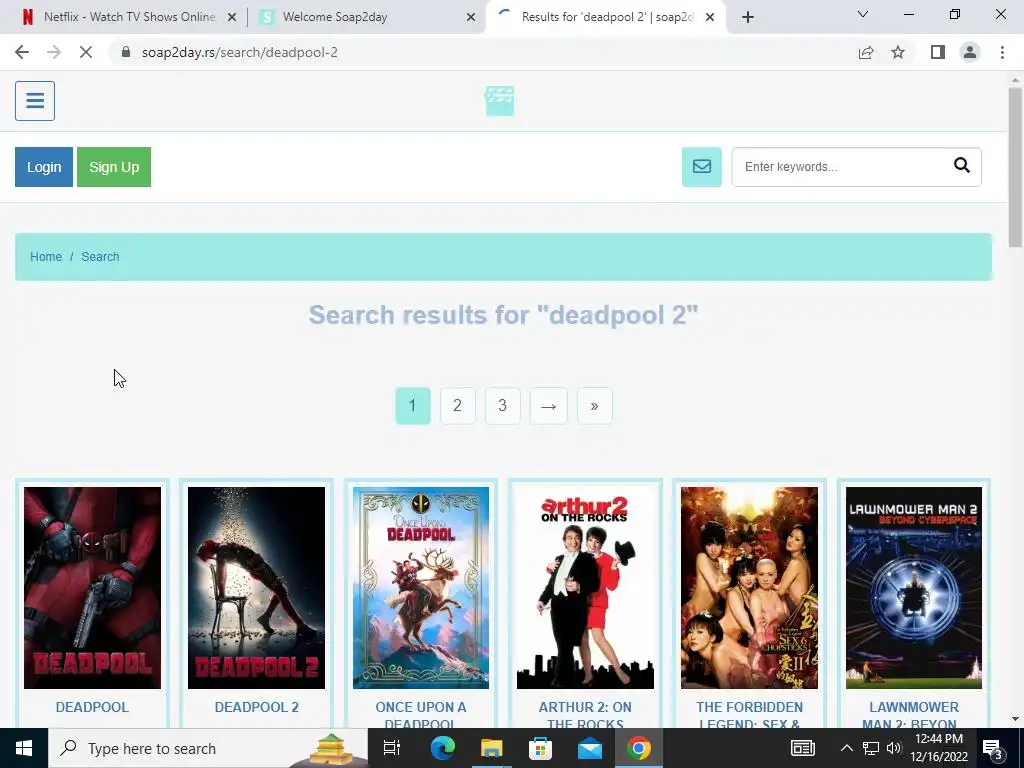This screenshot has height=768, width=1024.
Task: Stop loading the page
Action: [86, 52]
